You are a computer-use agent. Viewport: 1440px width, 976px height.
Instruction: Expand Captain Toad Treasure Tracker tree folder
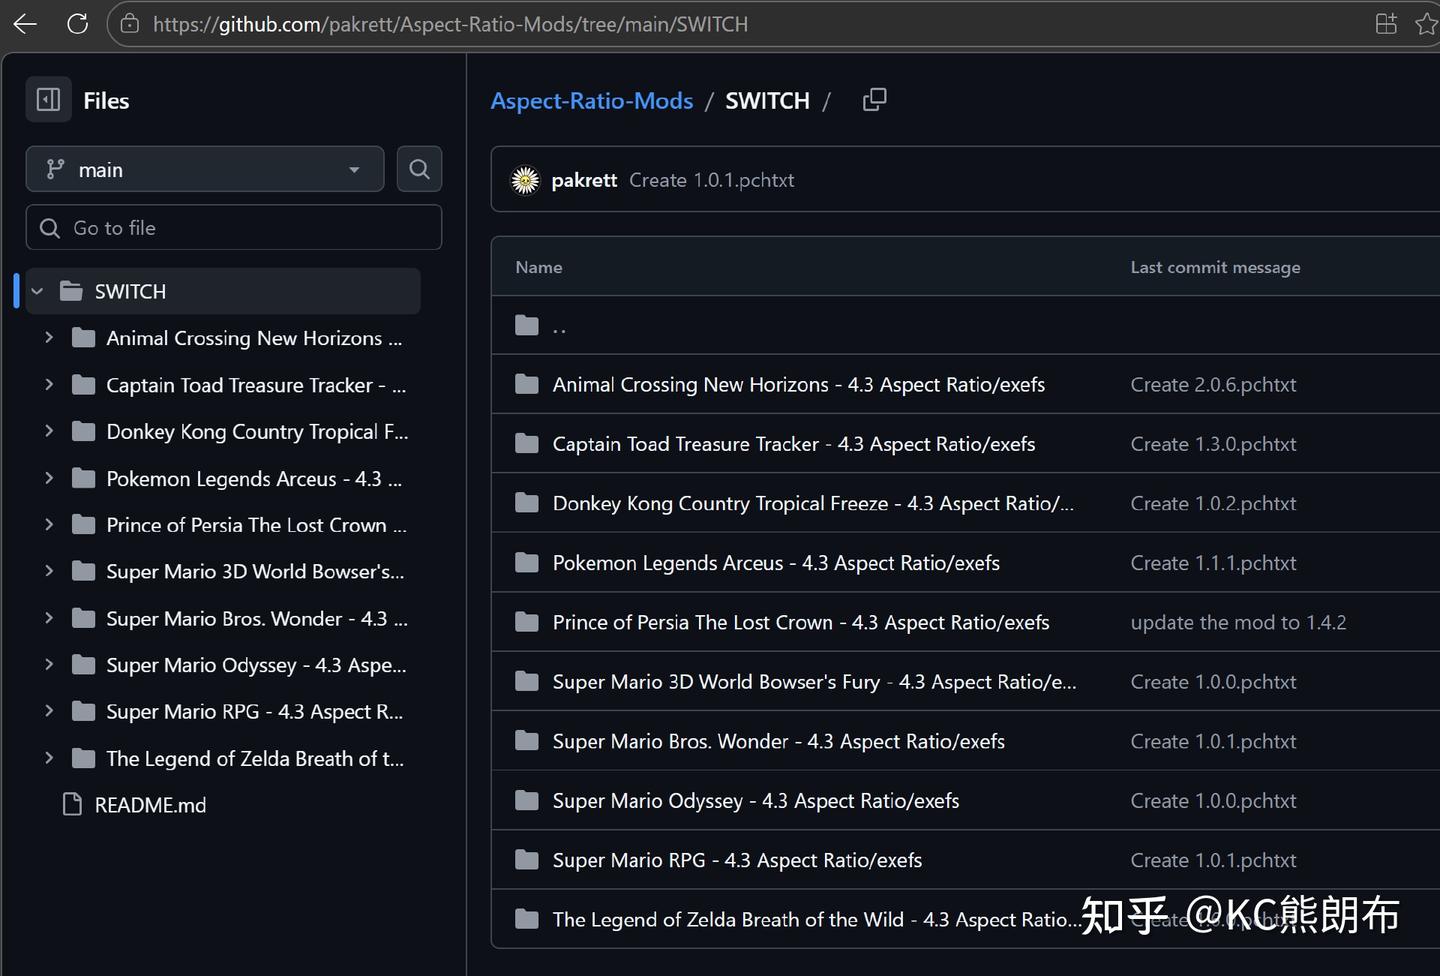49,385
